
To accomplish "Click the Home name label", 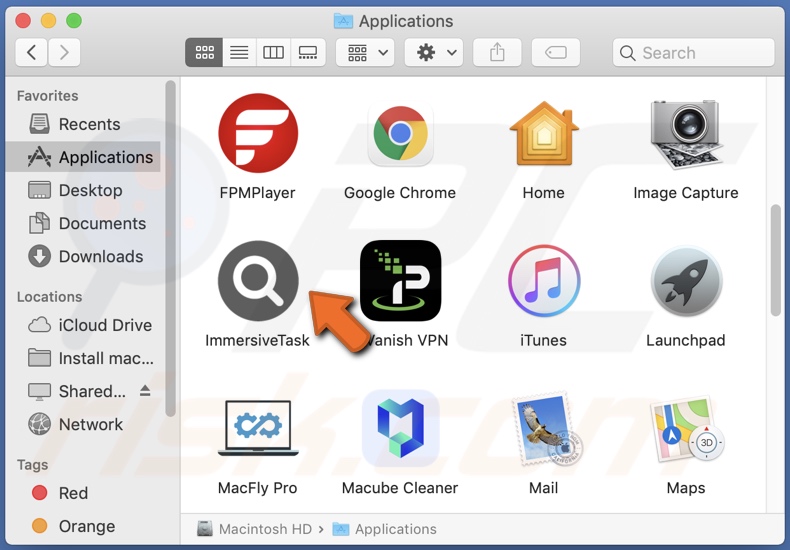I will (x=543, y=192).
